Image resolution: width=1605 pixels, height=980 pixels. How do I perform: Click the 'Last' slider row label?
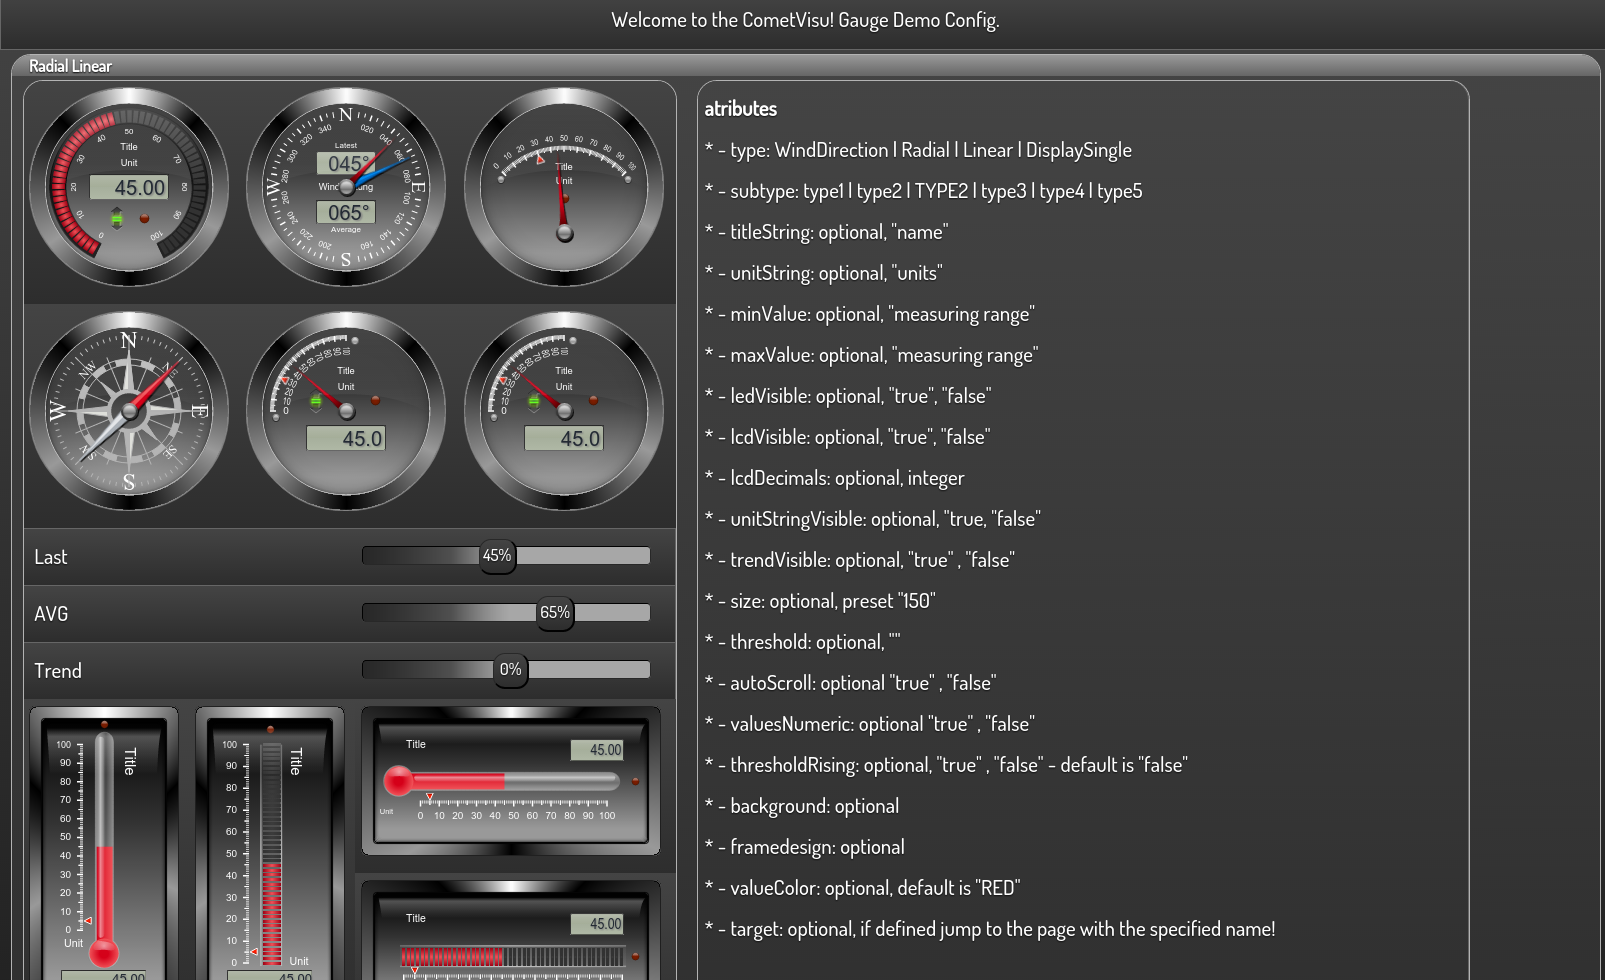click(x=51, y=557)
